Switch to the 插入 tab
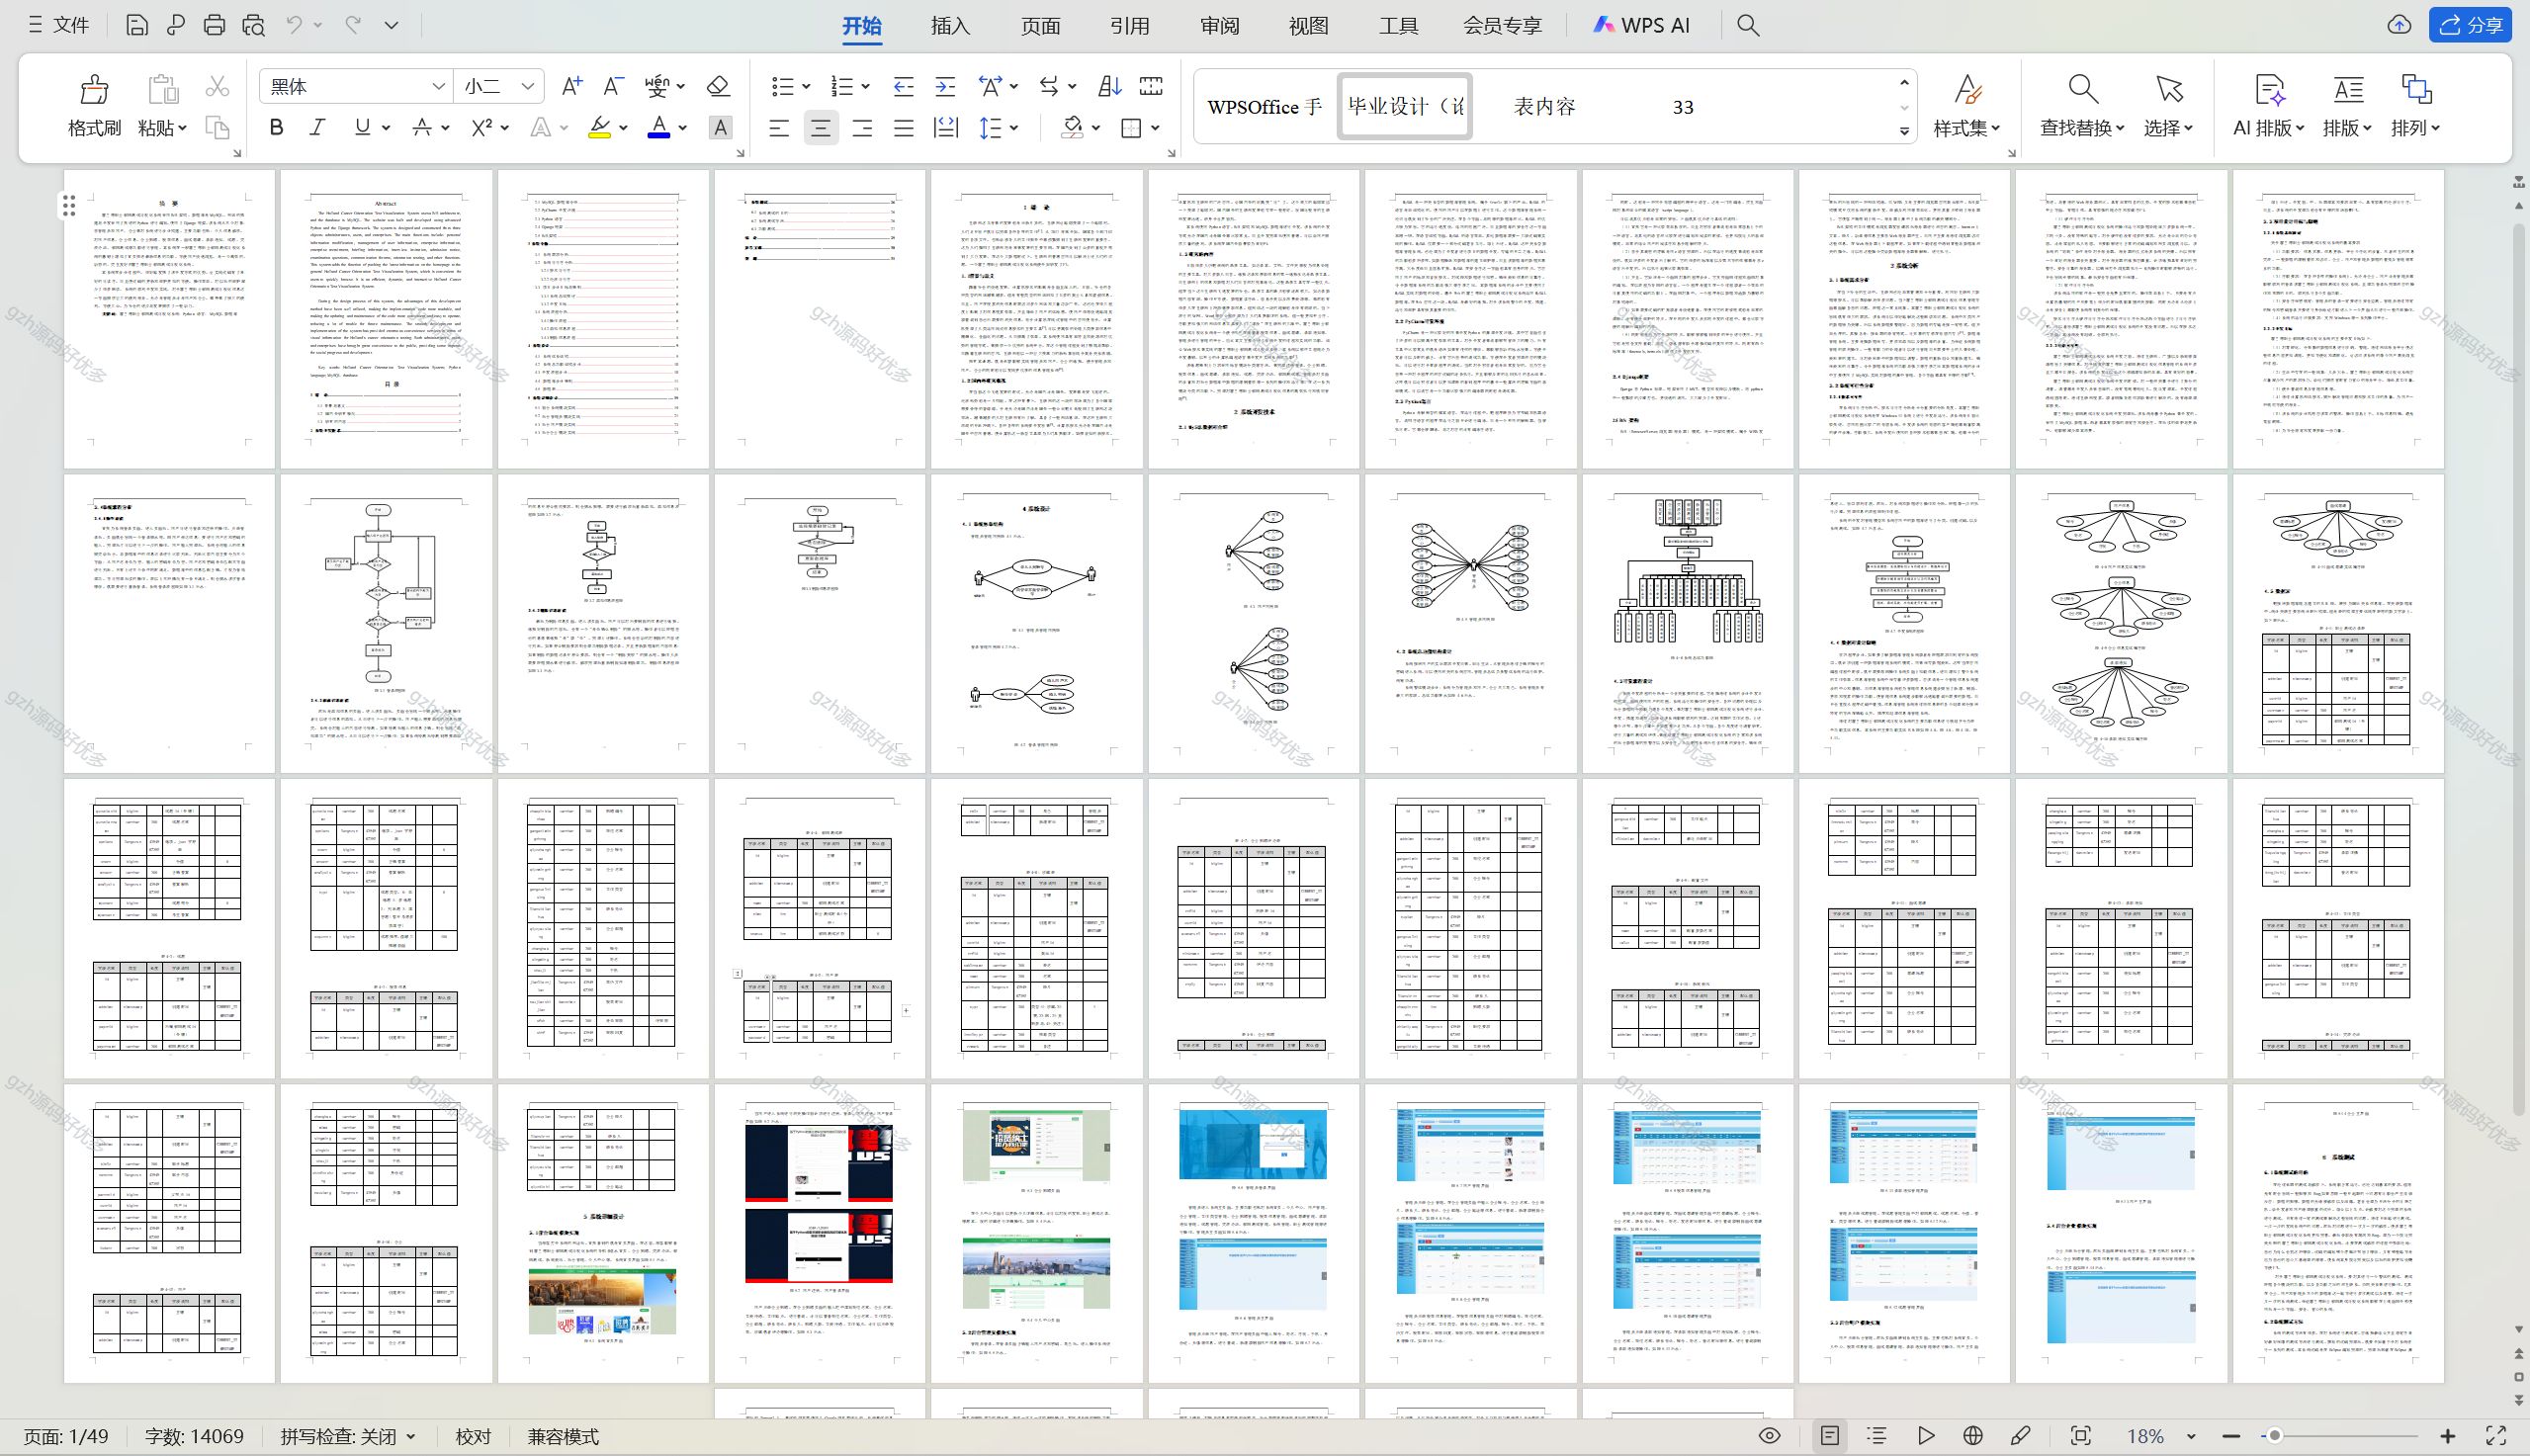Image resolution: width=2530 pixels, height=1456 pixels. 950,25
